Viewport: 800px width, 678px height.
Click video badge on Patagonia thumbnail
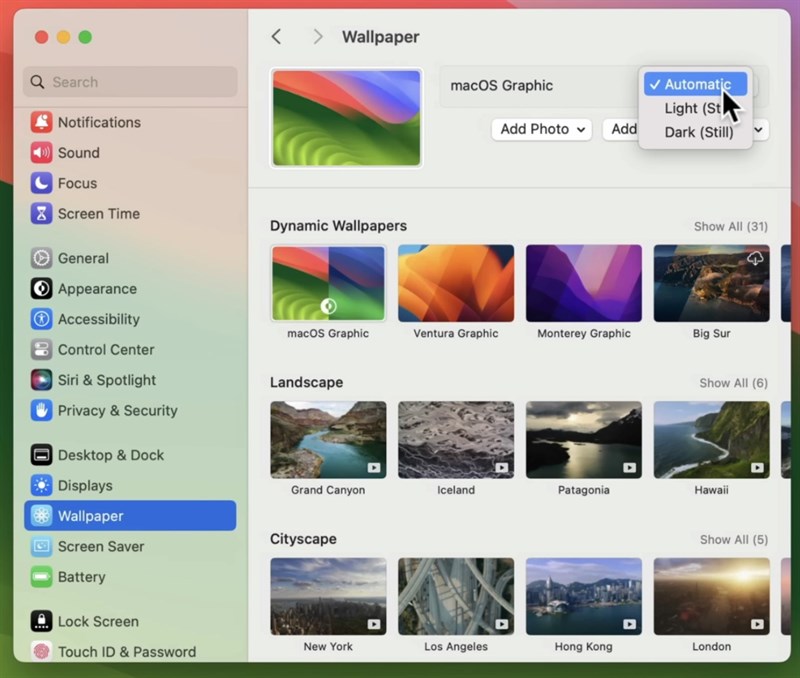coord(630,467)
